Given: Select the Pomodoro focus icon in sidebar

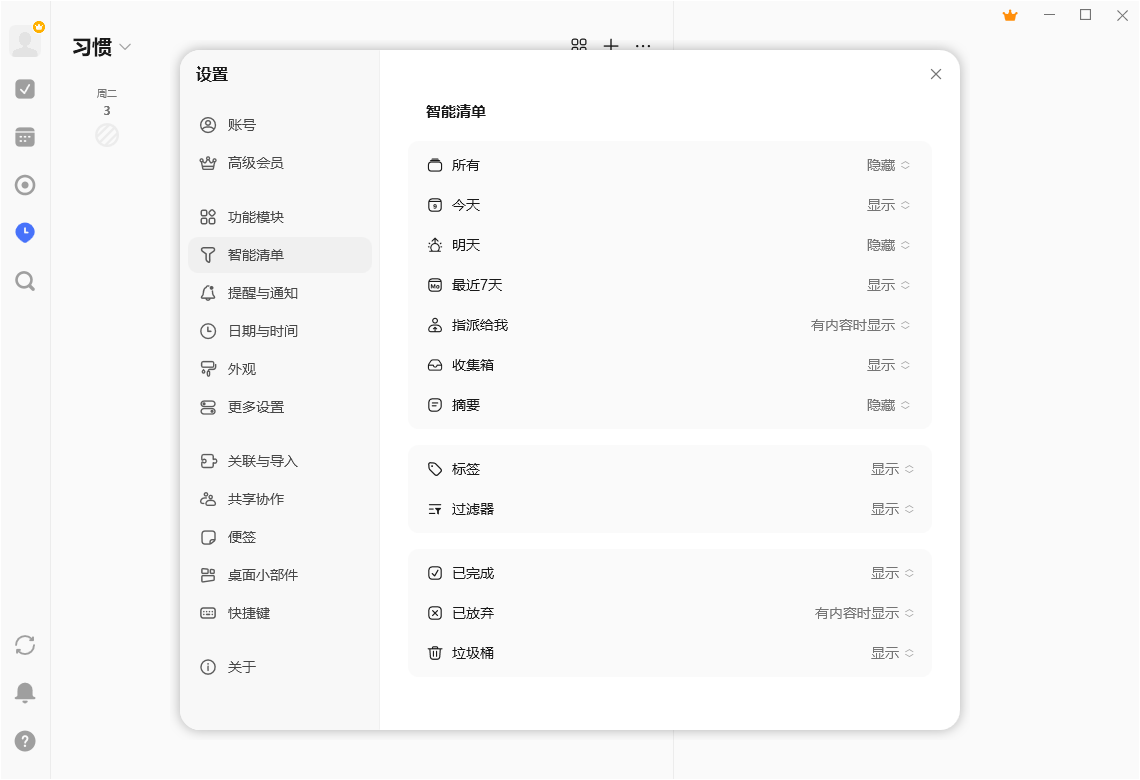Looking at the screenshot, I should click(x=24, y=184).
